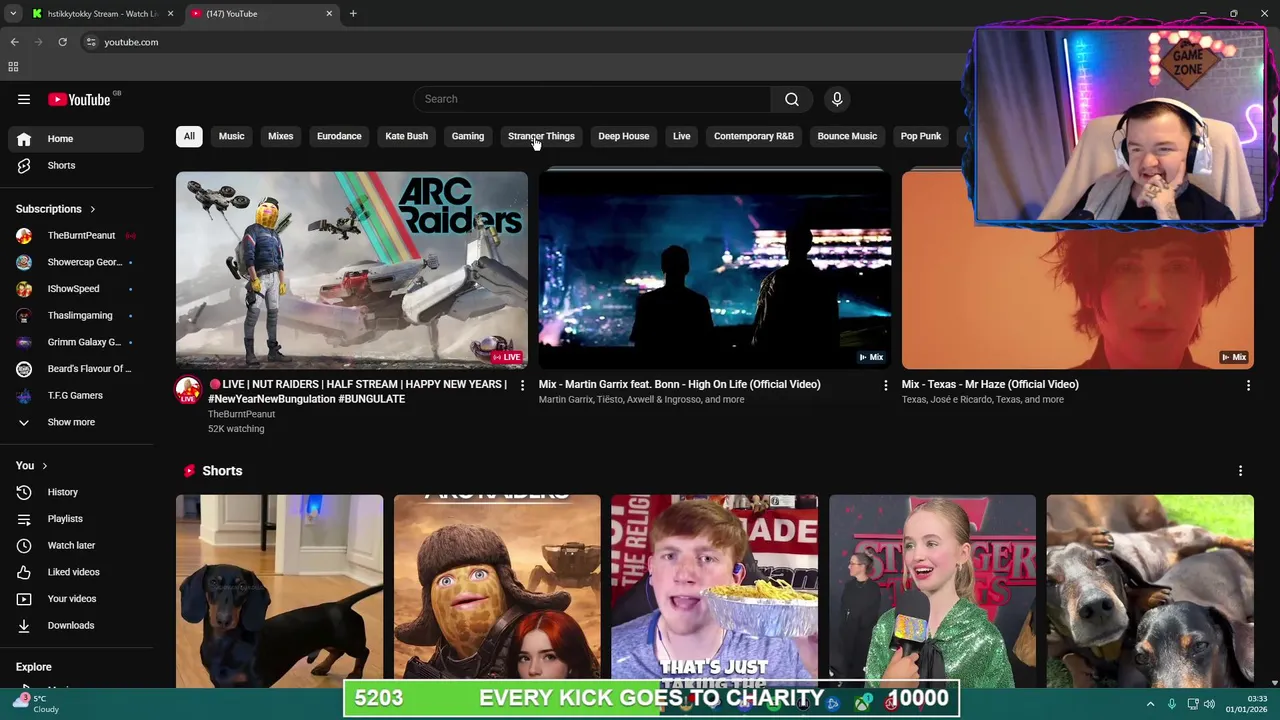The width and height of the screenshot is (1280, 720).
Task: Open the LIVE NUT RAIDERS video title
Action: point(358,391)
